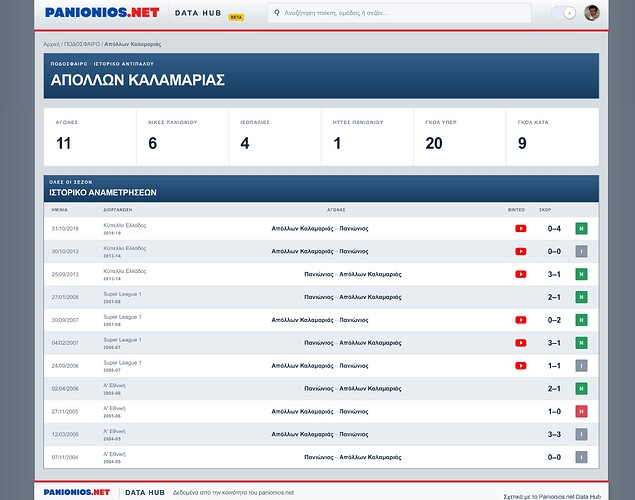
Task: Open the YouTube video for the 25/09/2013 match
Action: coord(520,274)
